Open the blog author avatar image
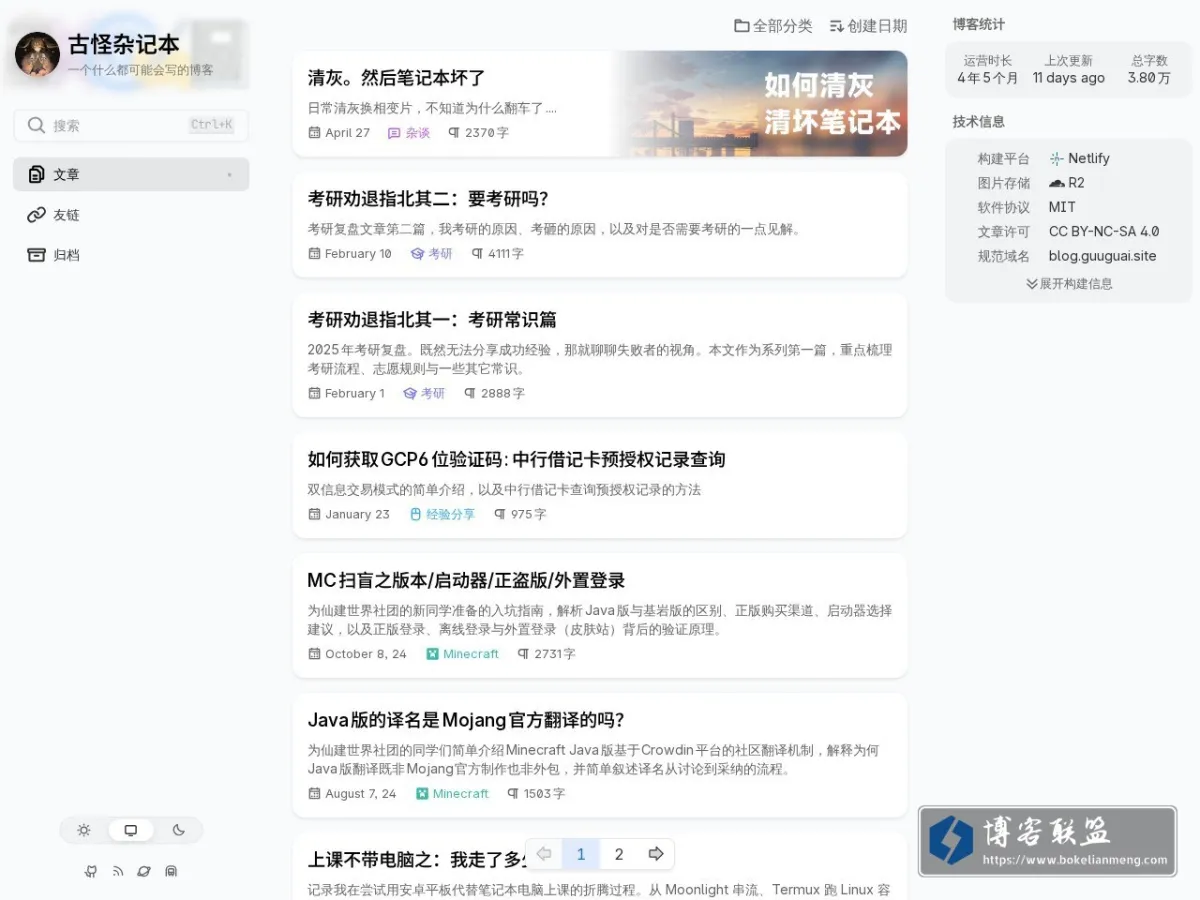1200x900 pixels. 37,54
